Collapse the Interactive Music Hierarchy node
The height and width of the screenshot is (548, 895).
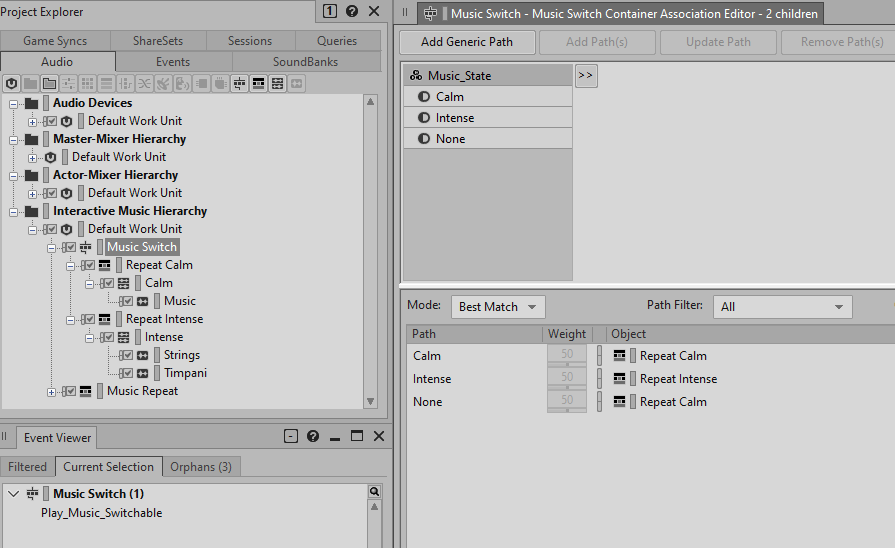[x=14, y=211]
